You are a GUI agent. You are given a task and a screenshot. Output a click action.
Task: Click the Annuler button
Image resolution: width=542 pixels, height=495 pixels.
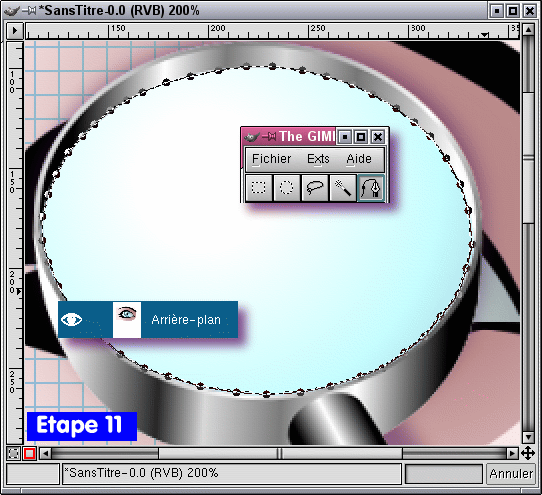pos(511,474)
